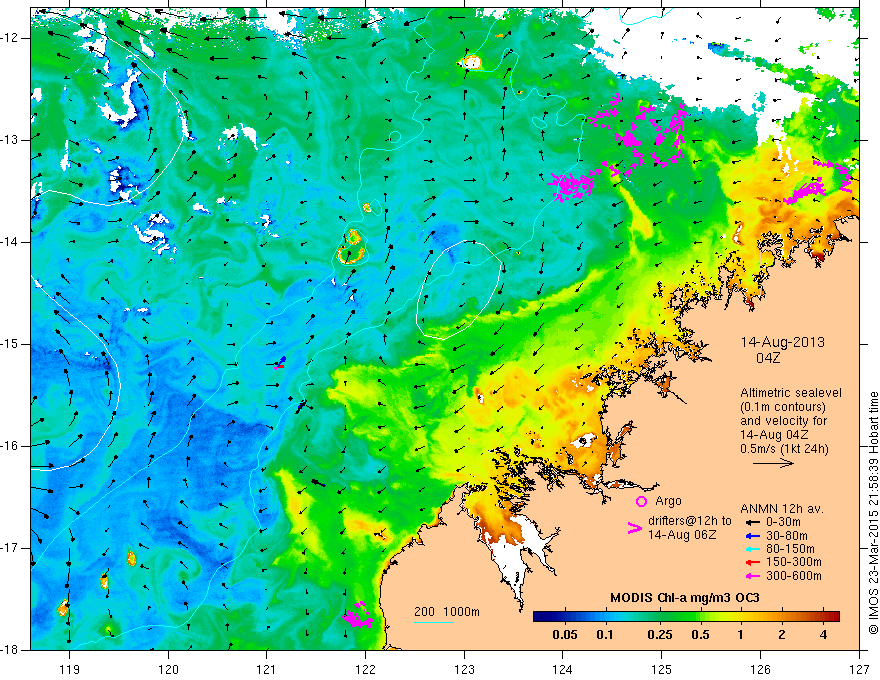Click the magenta 300-600m ANMN arrow symbol
Viewport: 880px width, 680px height.
(752, 576)
